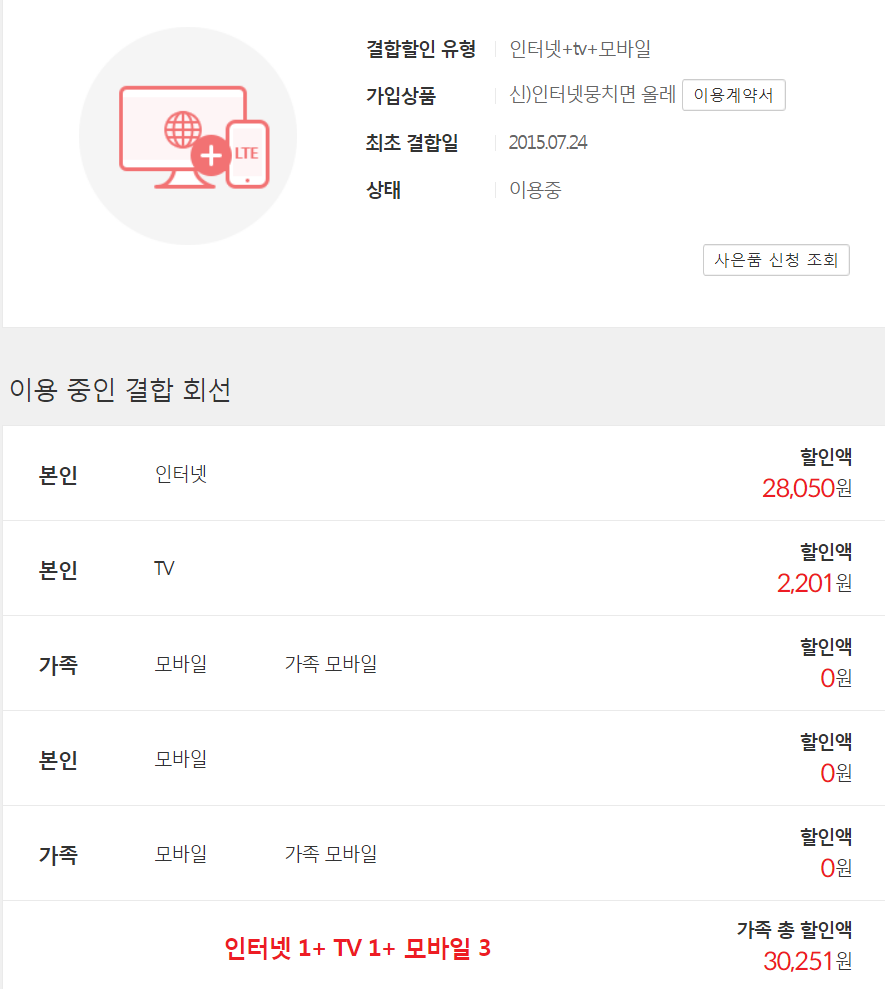Image resolution: width=885 pixels, height=989 pixels.
Task: Click the 인터넷+tv+모바일 bundle type text
Action: (x=580, y=49)
